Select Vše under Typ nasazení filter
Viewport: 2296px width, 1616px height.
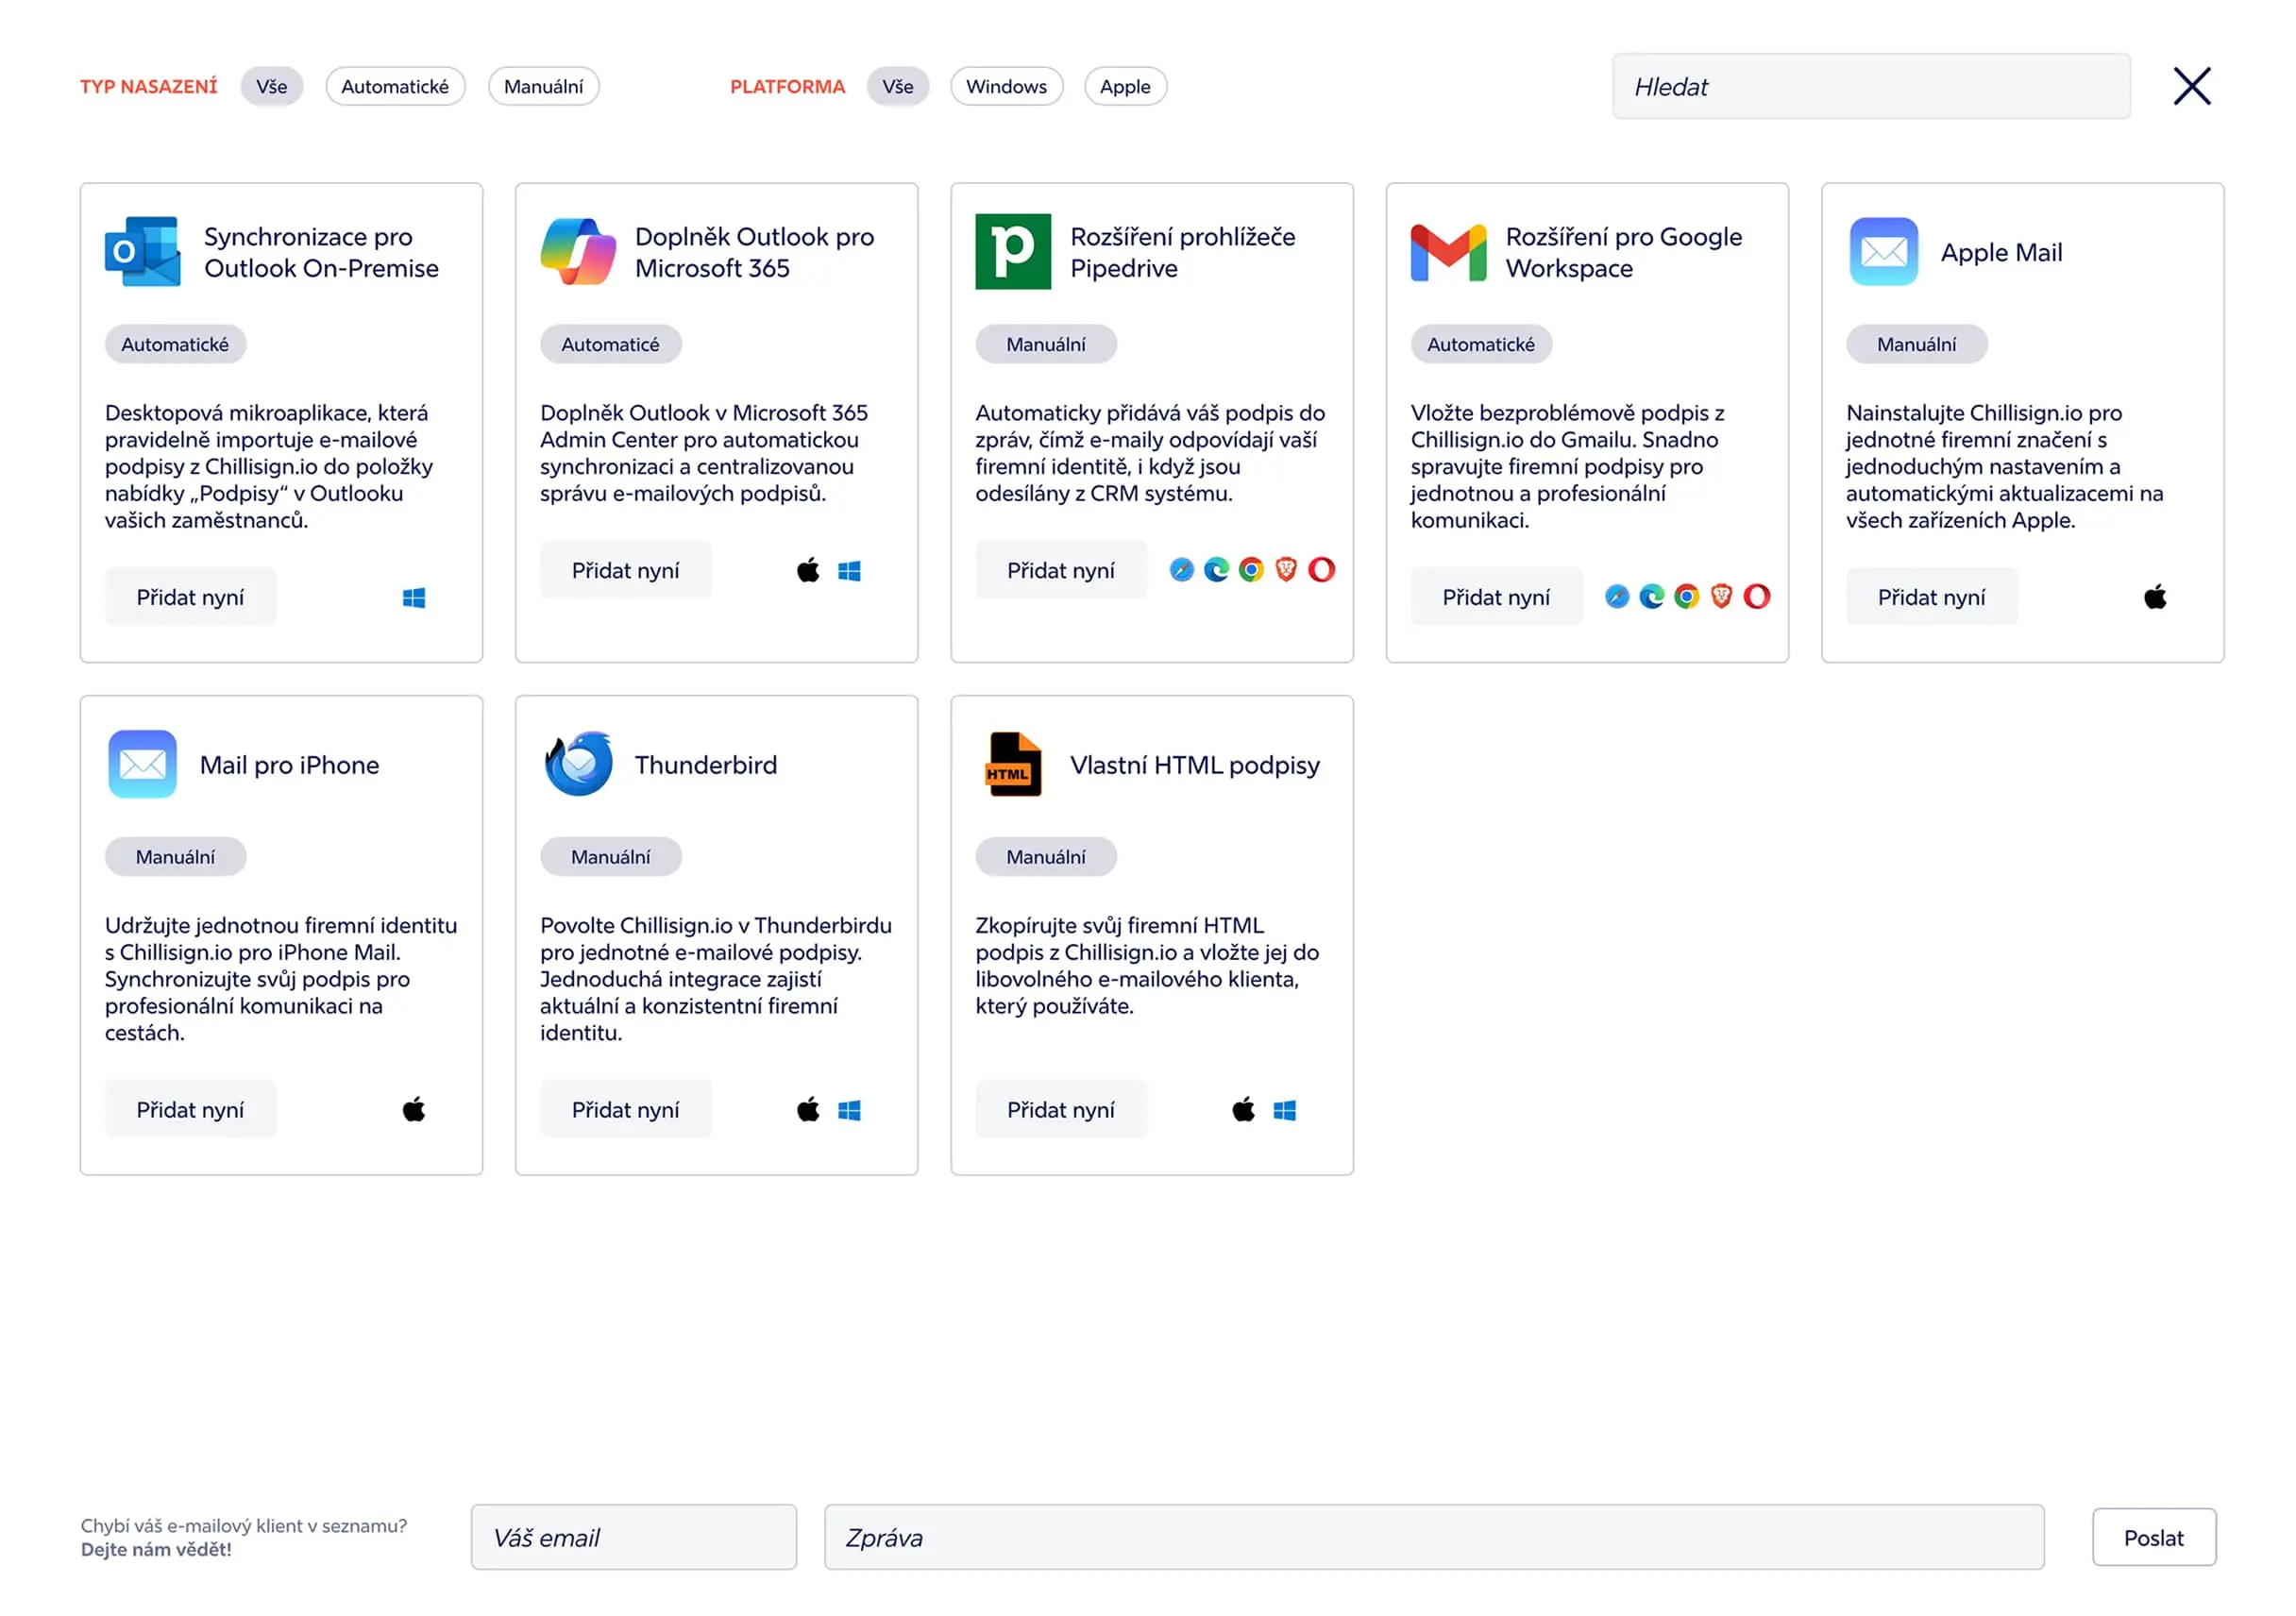(272, 86)
